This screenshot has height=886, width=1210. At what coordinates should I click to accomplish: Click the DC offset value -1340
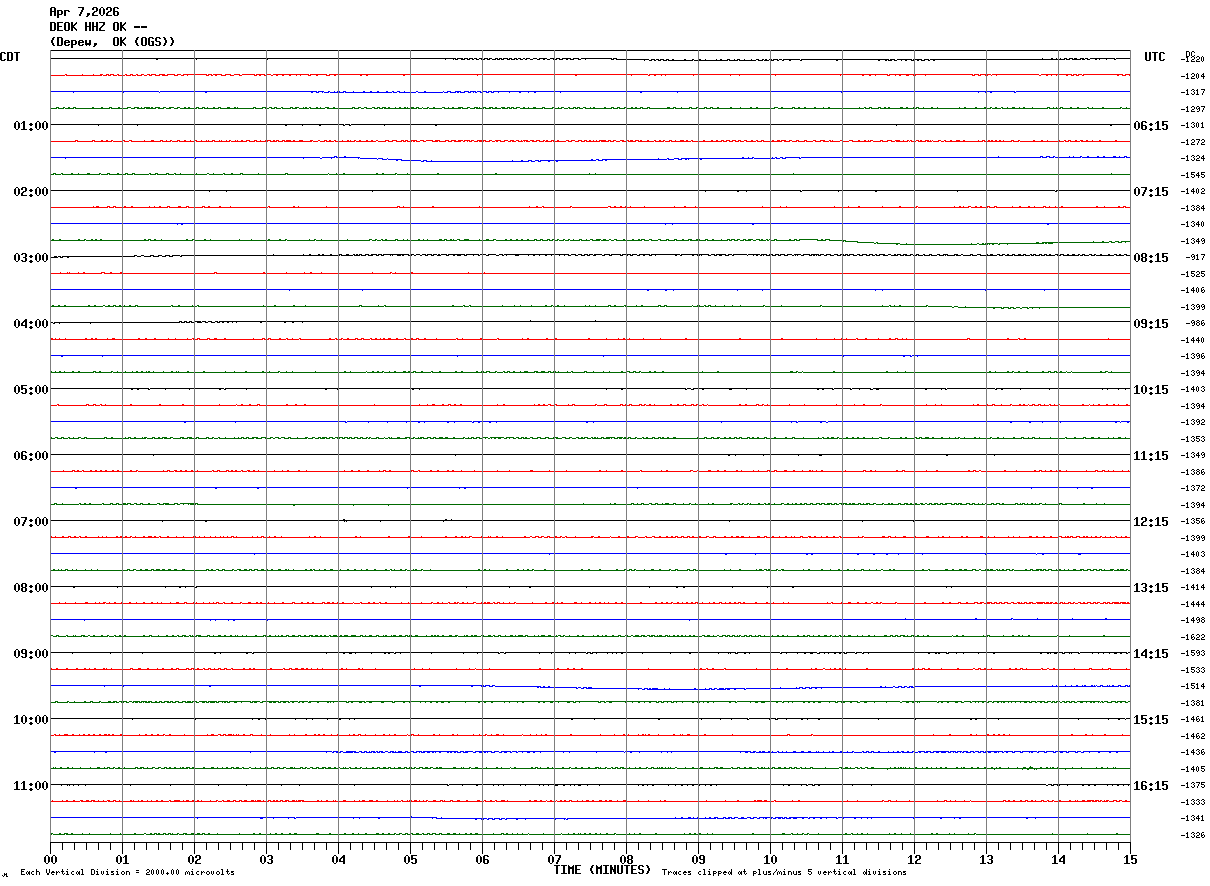[x=1193, y=224]
